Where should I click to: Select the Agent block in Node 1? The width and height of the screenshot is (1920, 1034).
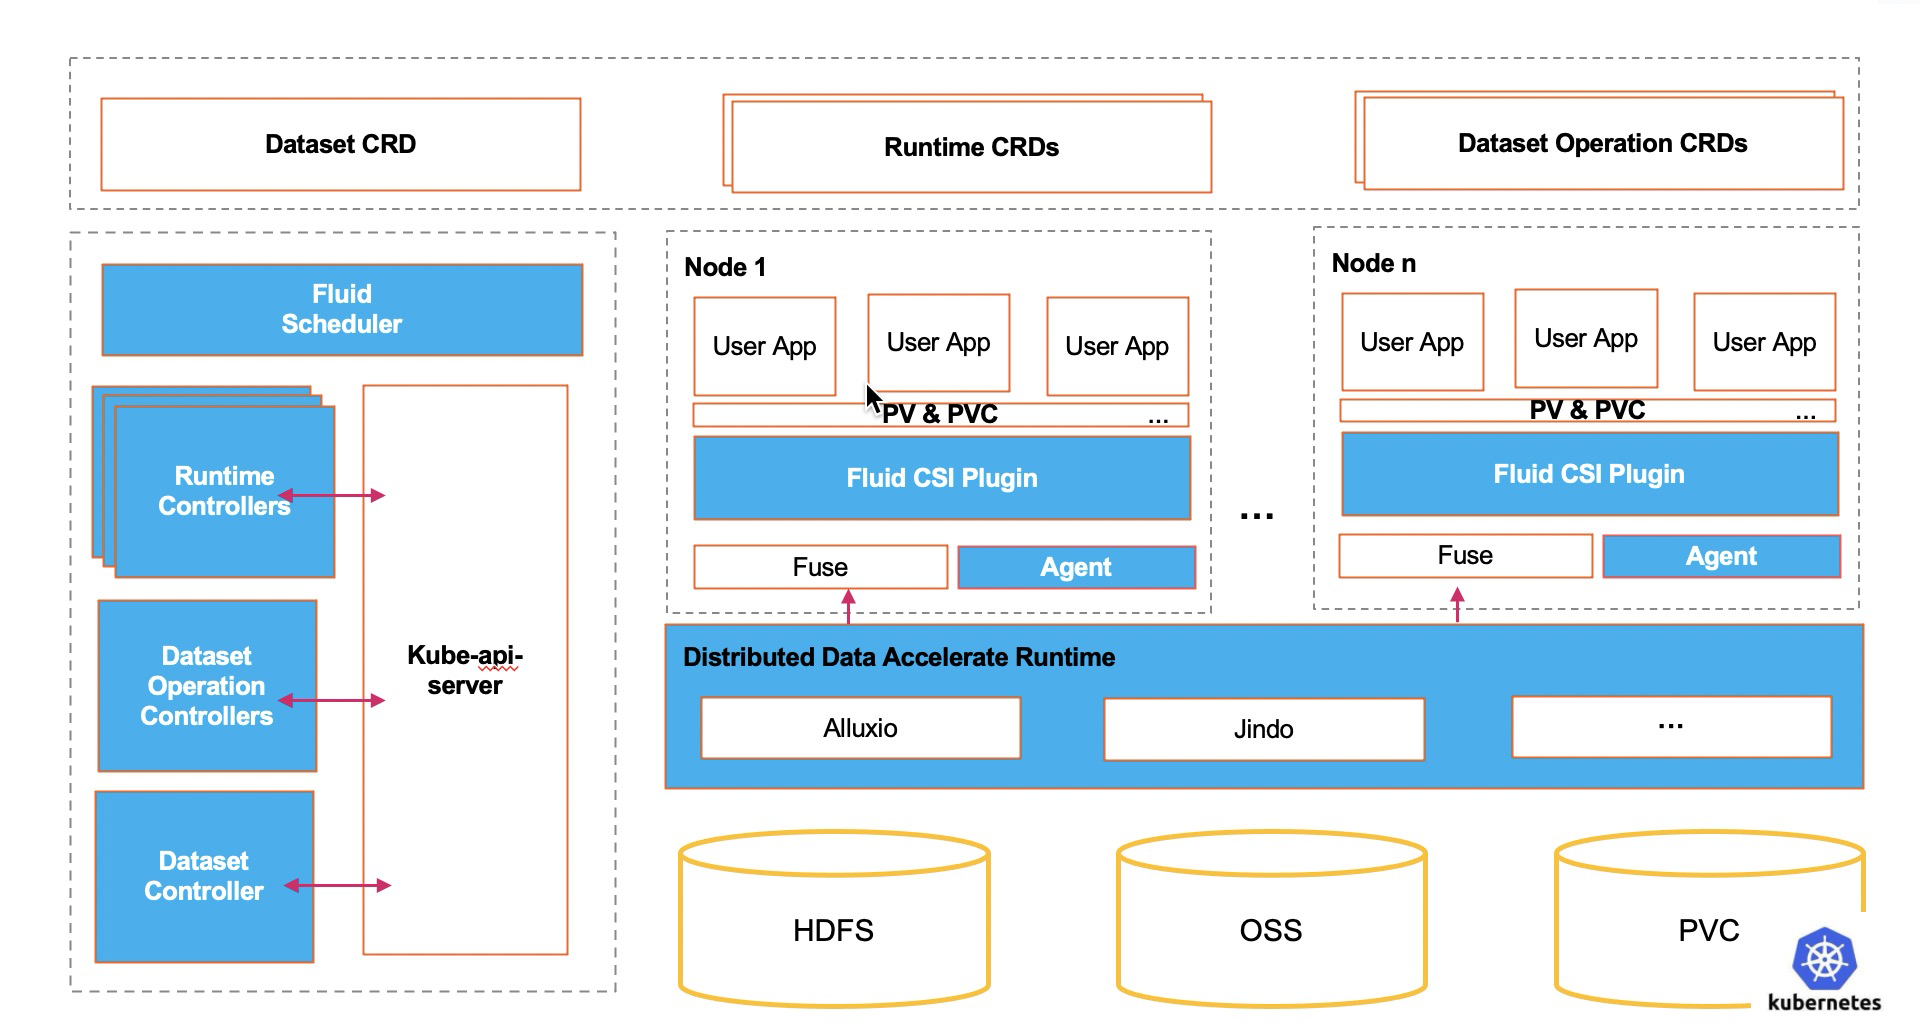point(1076,567)
